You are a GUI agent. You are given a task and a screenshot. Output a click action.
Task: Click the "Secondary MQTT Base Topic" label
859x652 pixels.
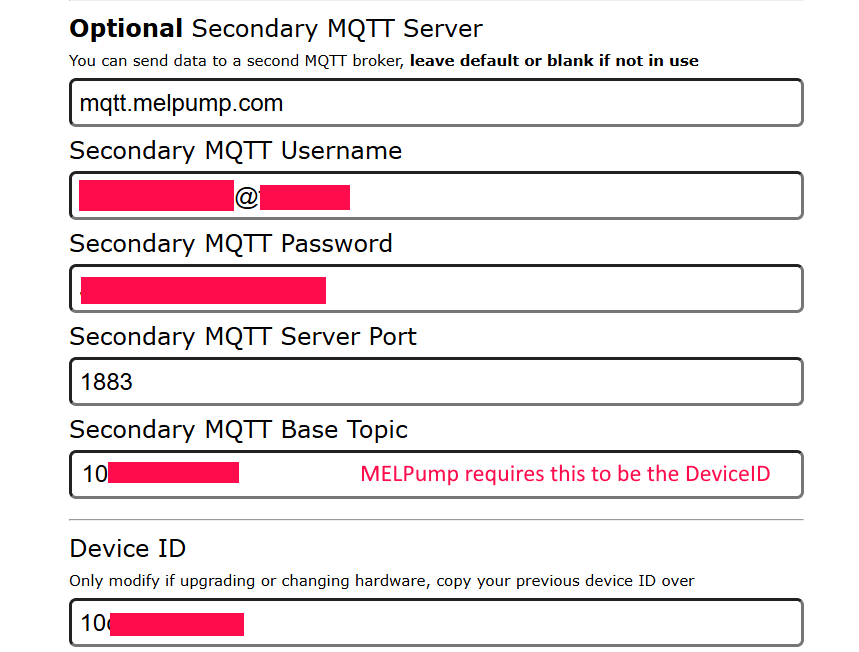tap(238, 430)
